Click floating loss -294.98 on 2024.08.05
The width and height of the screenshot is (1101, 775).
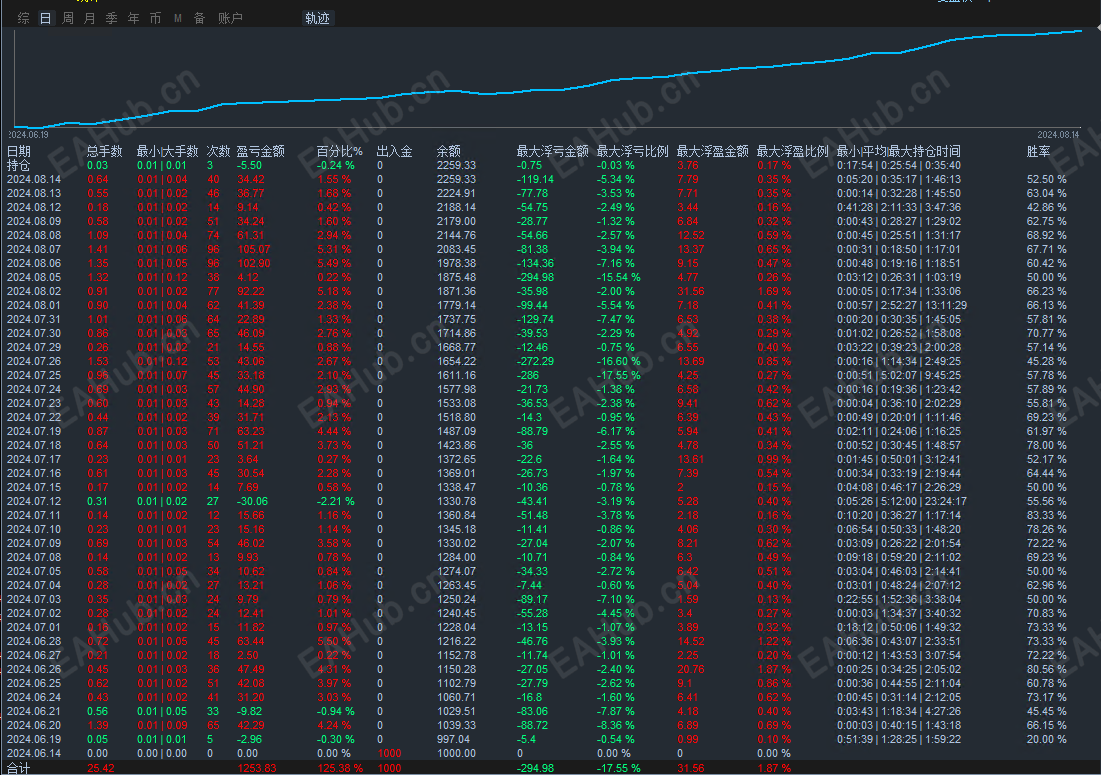(535, 277)
